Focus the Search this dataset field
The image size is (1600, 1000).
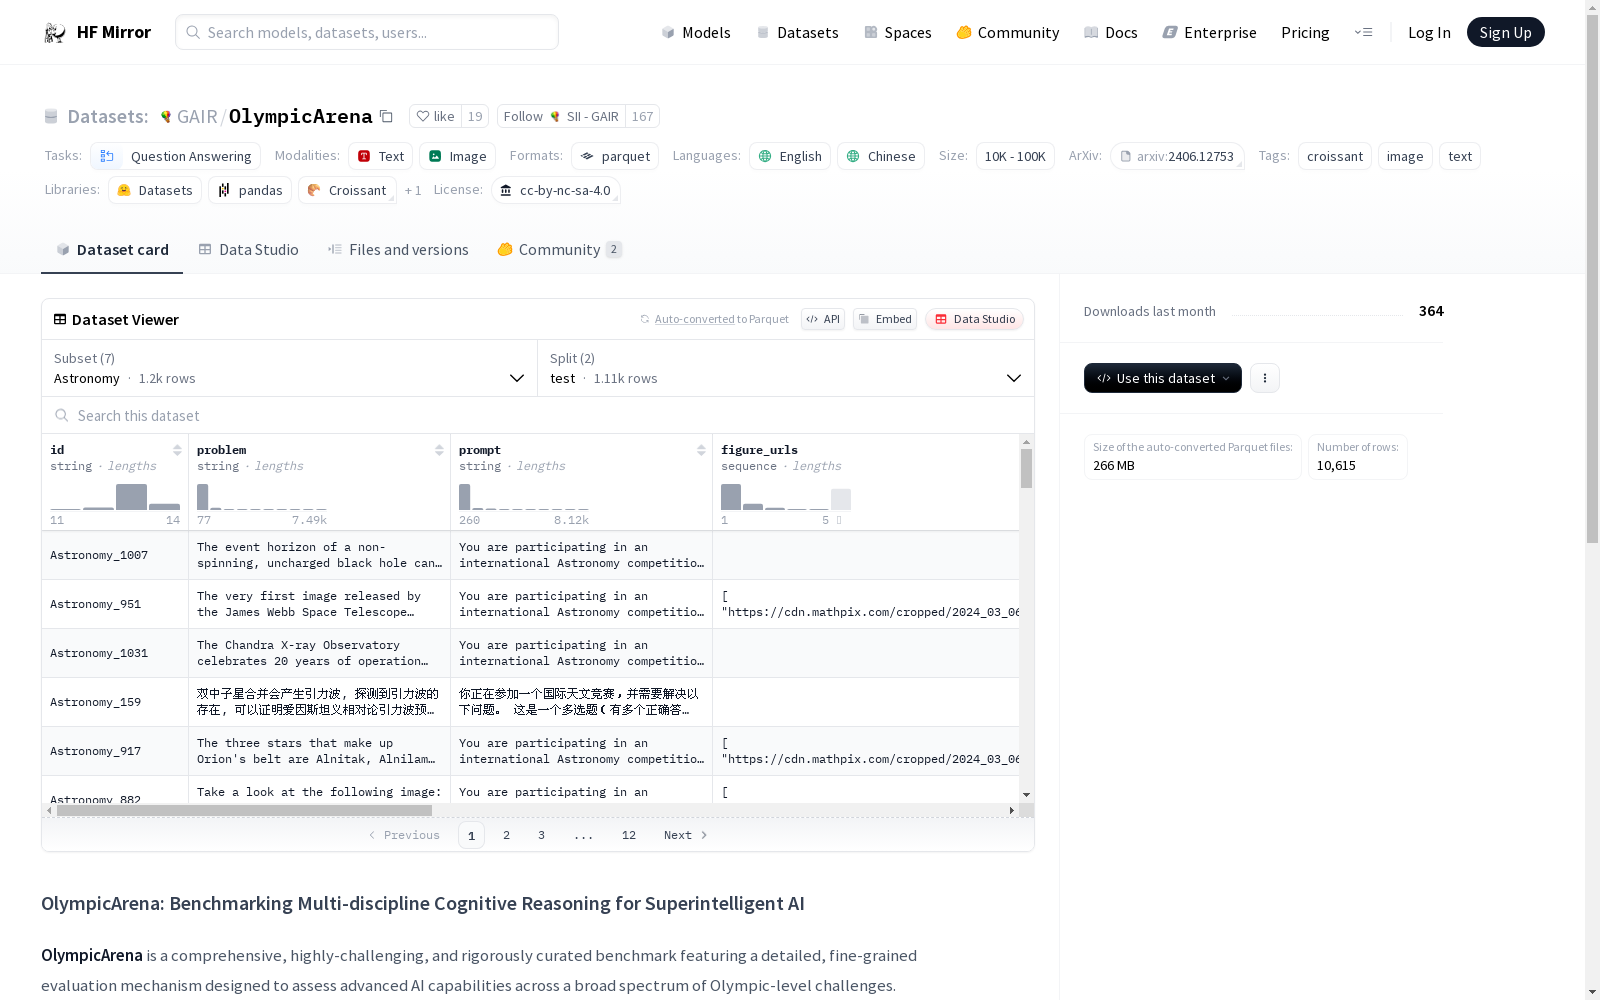[538, 415]
